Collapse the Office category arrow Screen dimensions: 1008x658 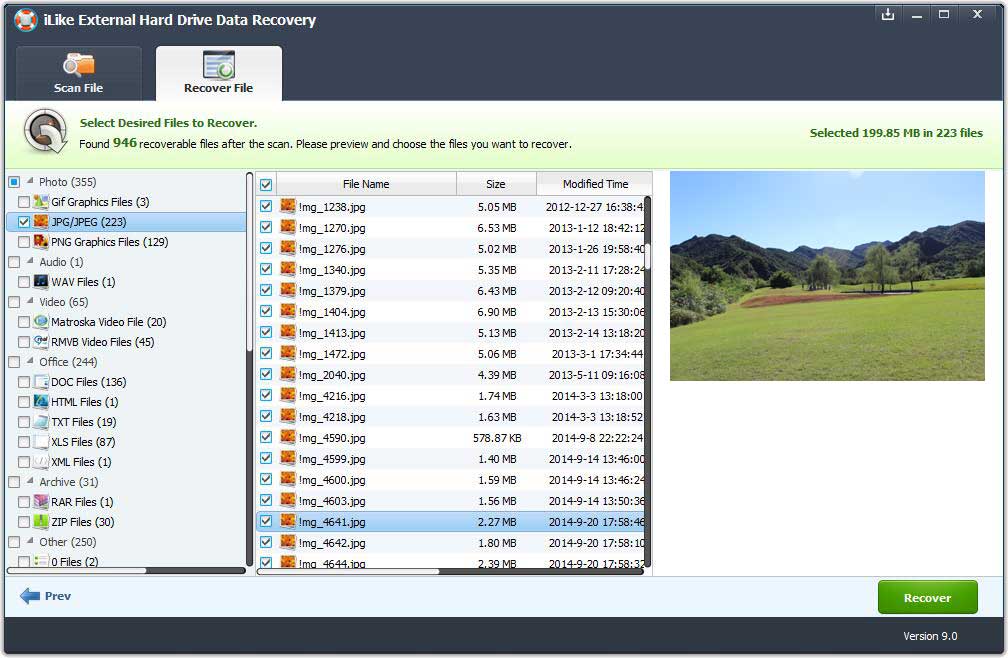pyautogui.click(x=31, y=362)
